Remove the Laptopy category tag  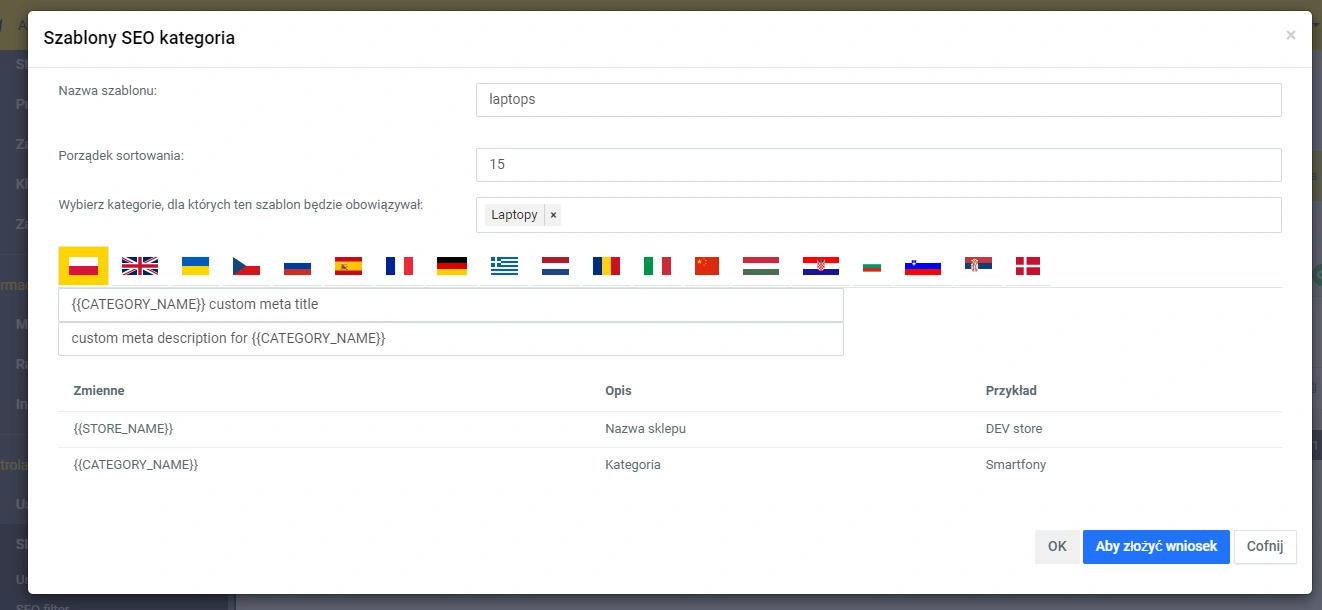tap(553, 215)
